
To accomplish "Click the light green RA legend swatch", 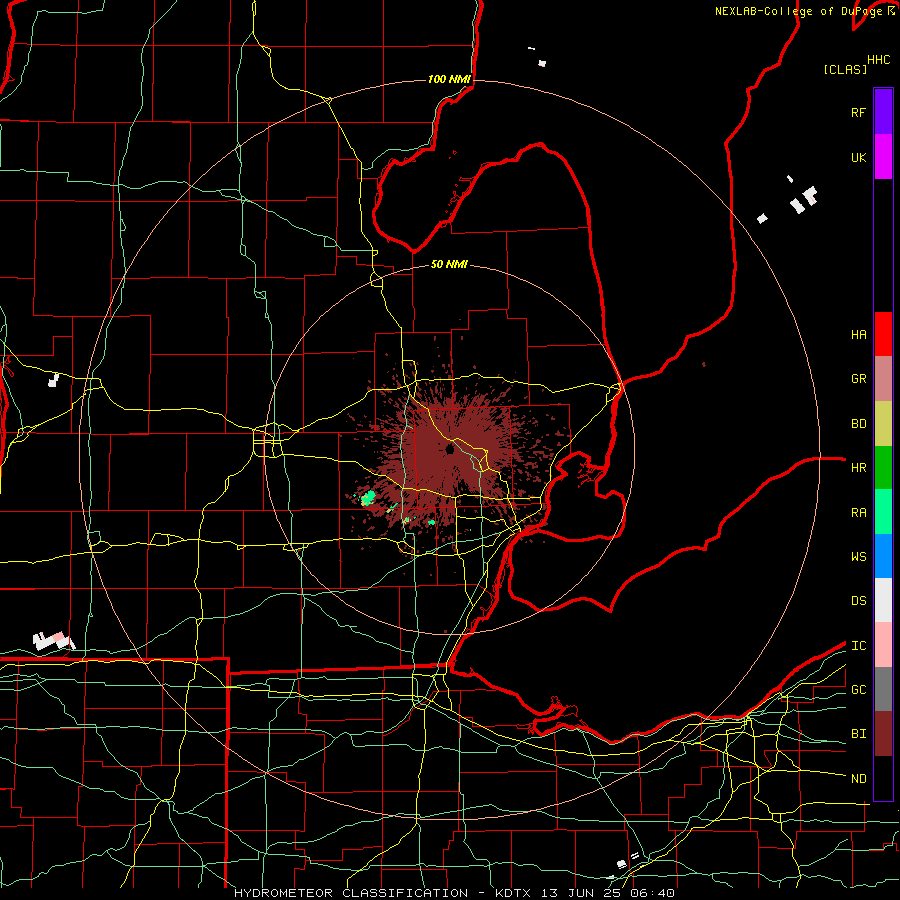I will 883,512.
